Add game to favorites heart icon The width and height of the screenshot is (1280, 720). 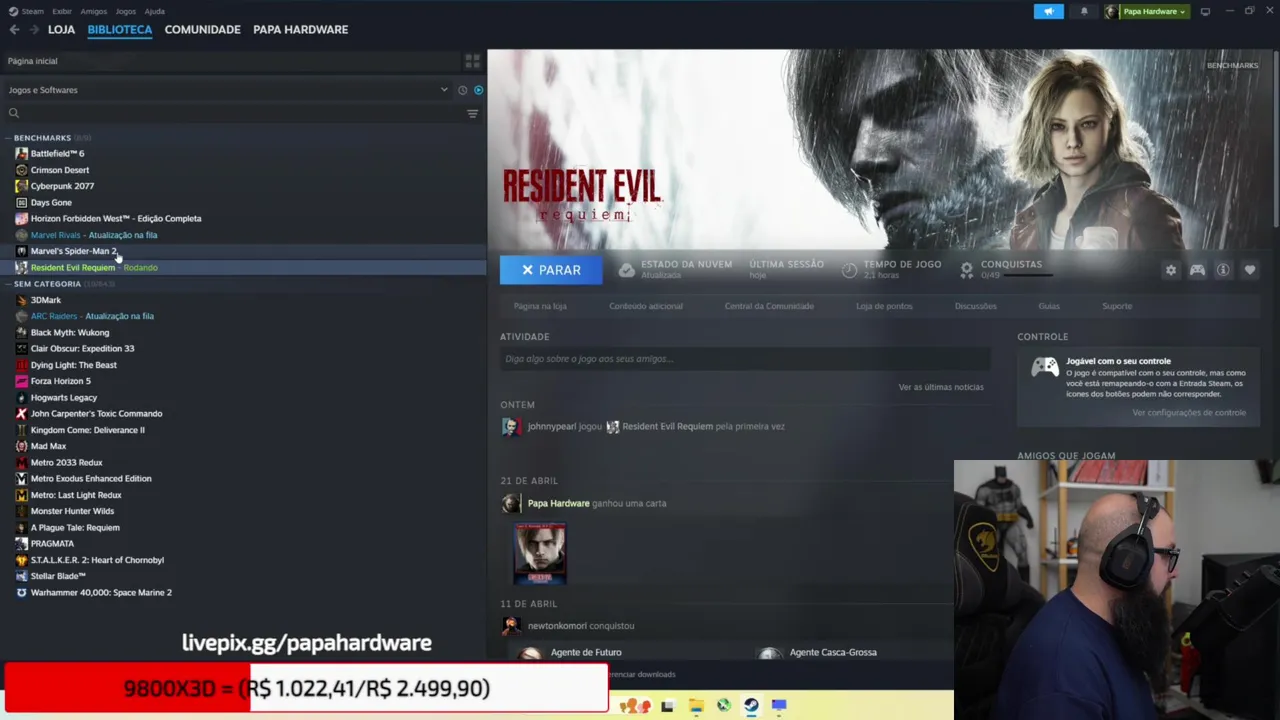pos(1249,270)
